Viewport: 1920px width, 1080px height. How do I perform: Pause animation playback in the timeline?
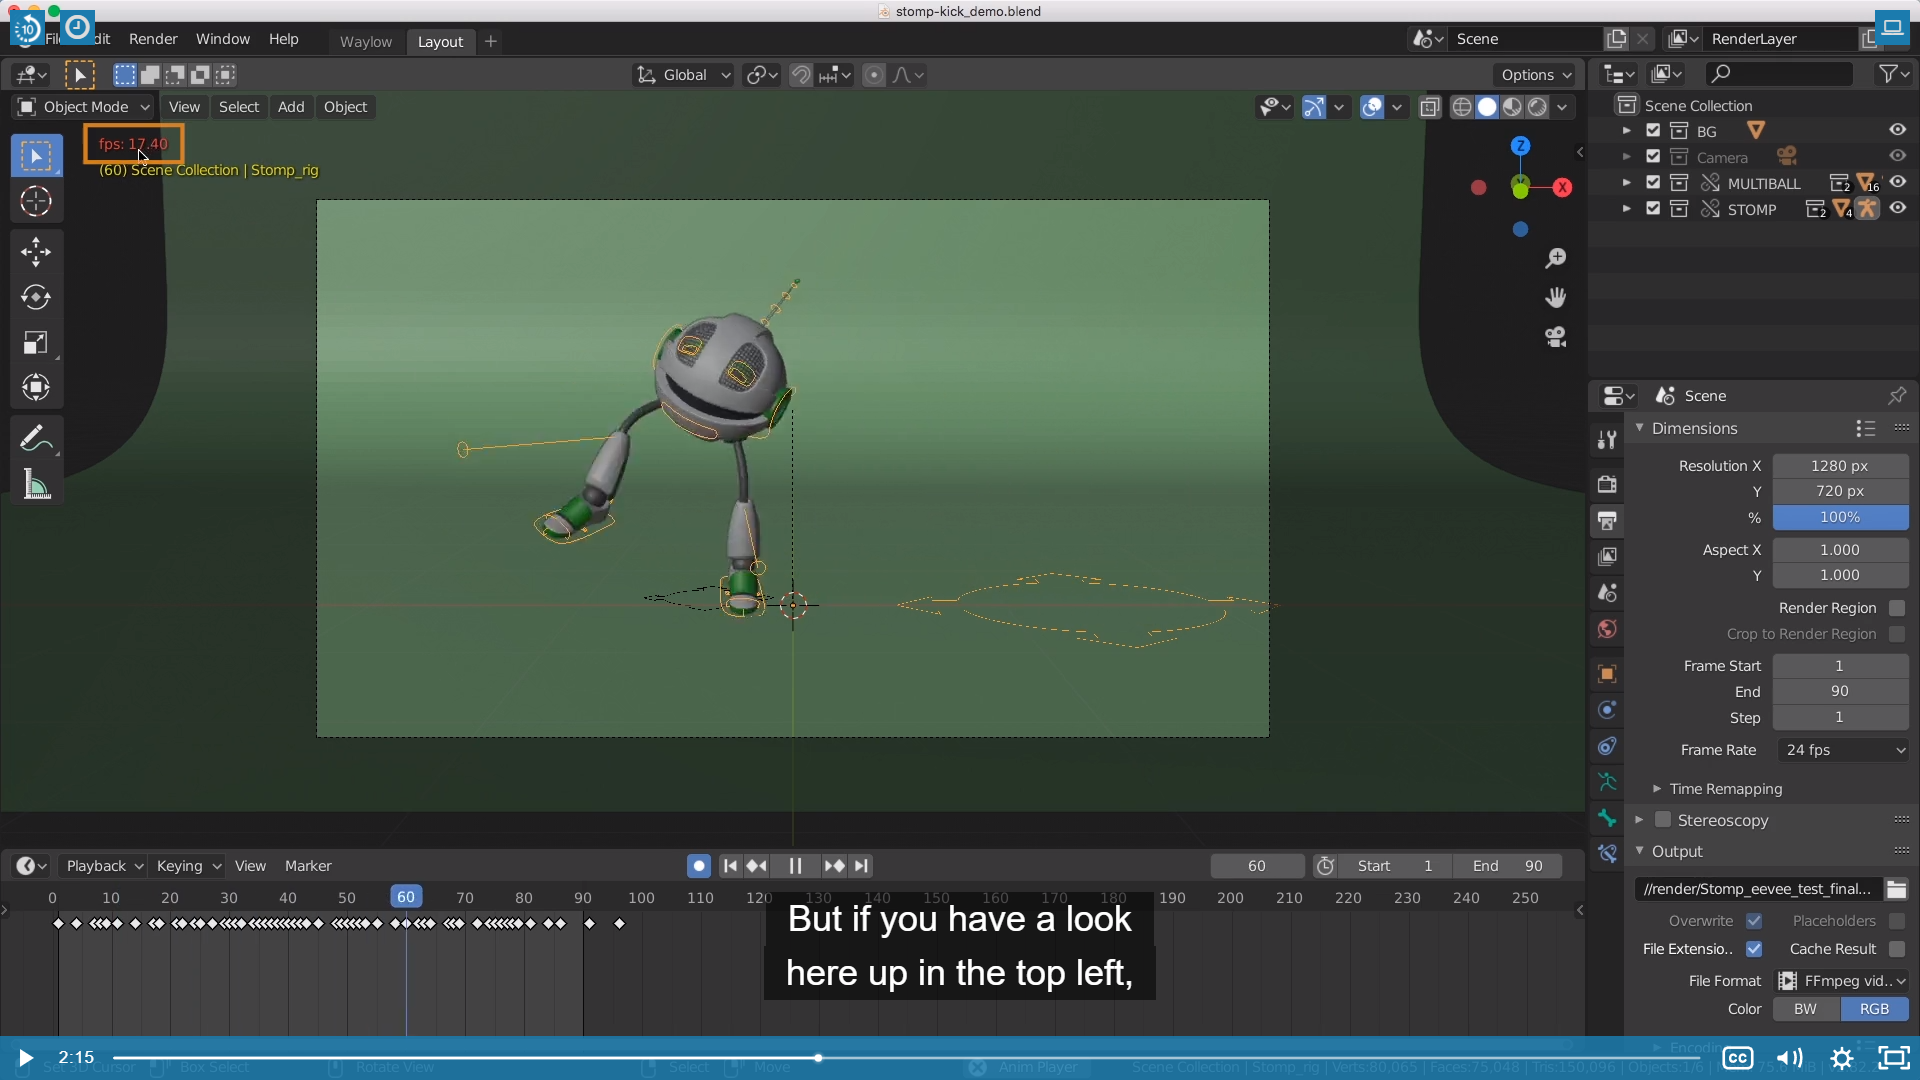[x=795, y=866]
